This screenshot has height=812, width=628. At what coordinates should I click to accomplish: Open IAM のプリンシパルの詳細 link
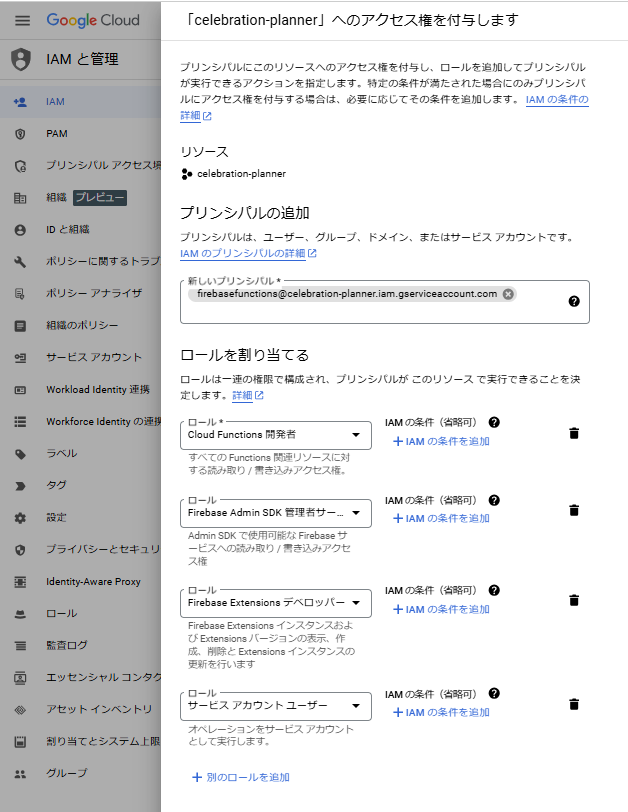click(x=248, y=254)
